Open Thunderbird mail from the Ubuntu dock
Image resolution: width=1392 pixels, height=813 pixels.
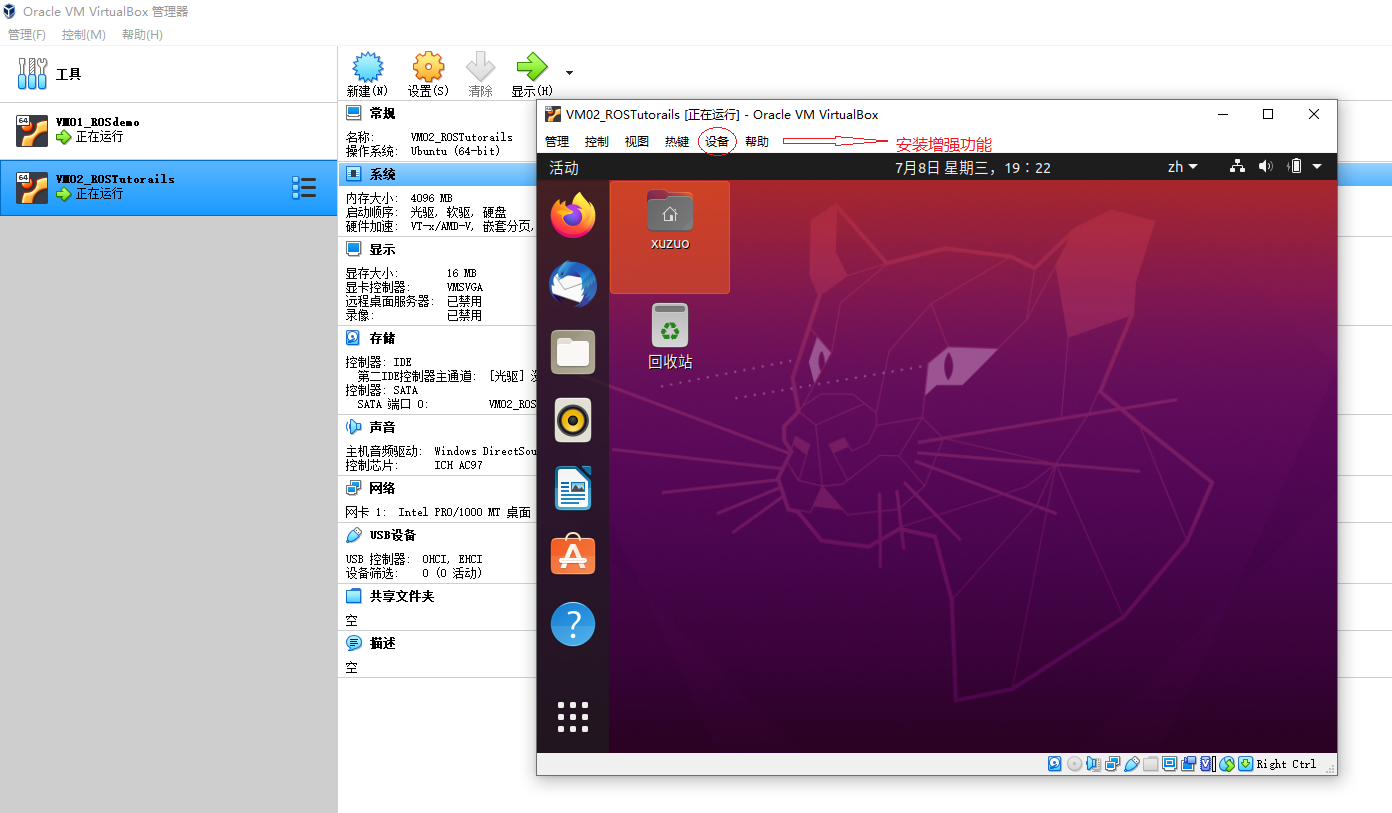pyautogui.click(x=572, y=284)
